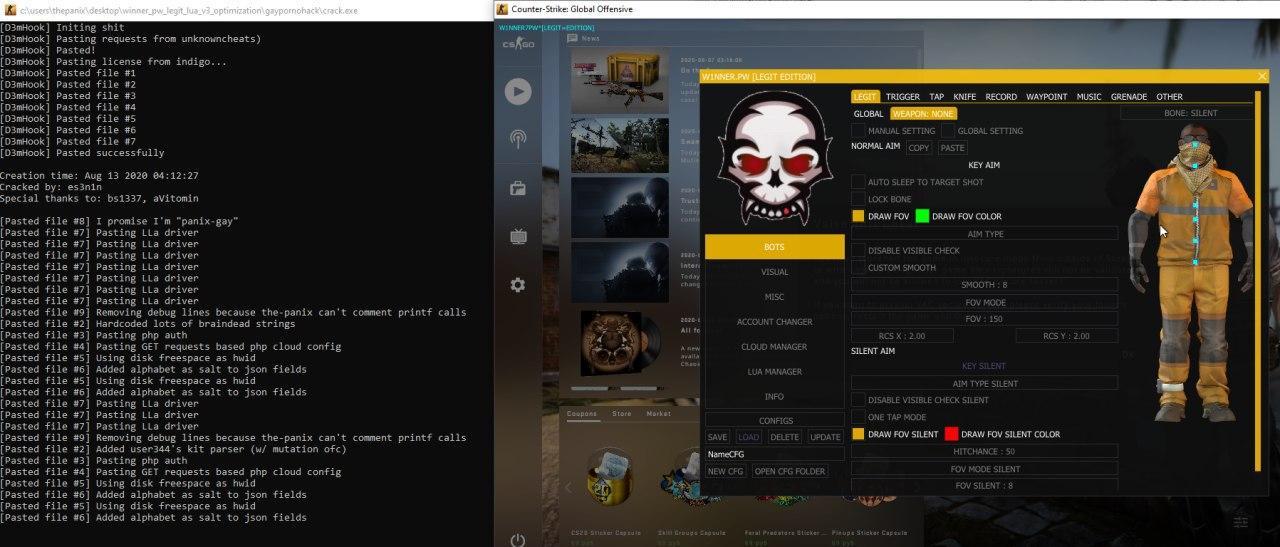Screen dimensions: 1280x547
Task: Expand the Configs list box
Action: [775, 421]
